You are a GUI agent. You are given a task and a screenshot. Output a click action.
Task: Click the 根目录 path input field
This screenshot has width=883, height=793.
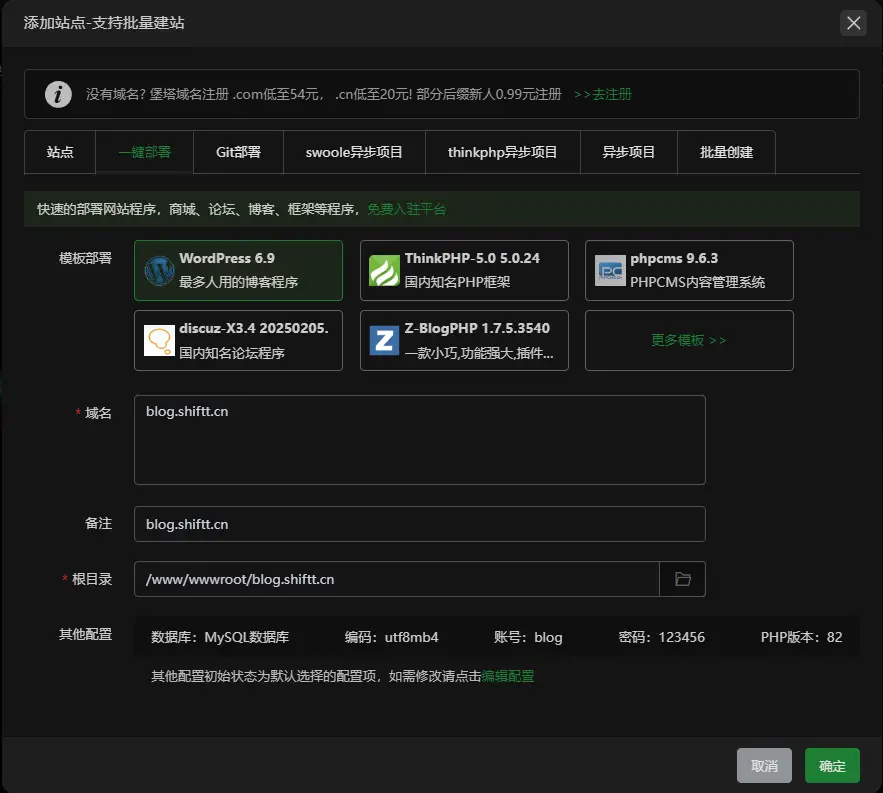tap(397, 579)
